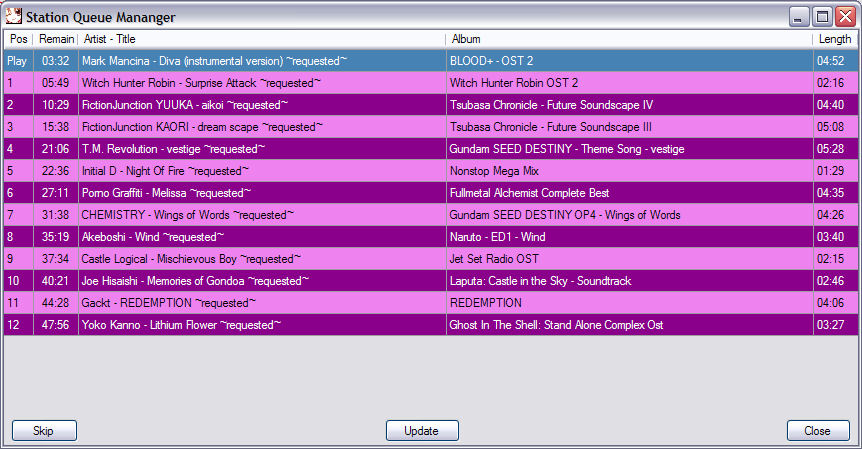Select Akeboshi - Wind queue entry

[152, 237]
